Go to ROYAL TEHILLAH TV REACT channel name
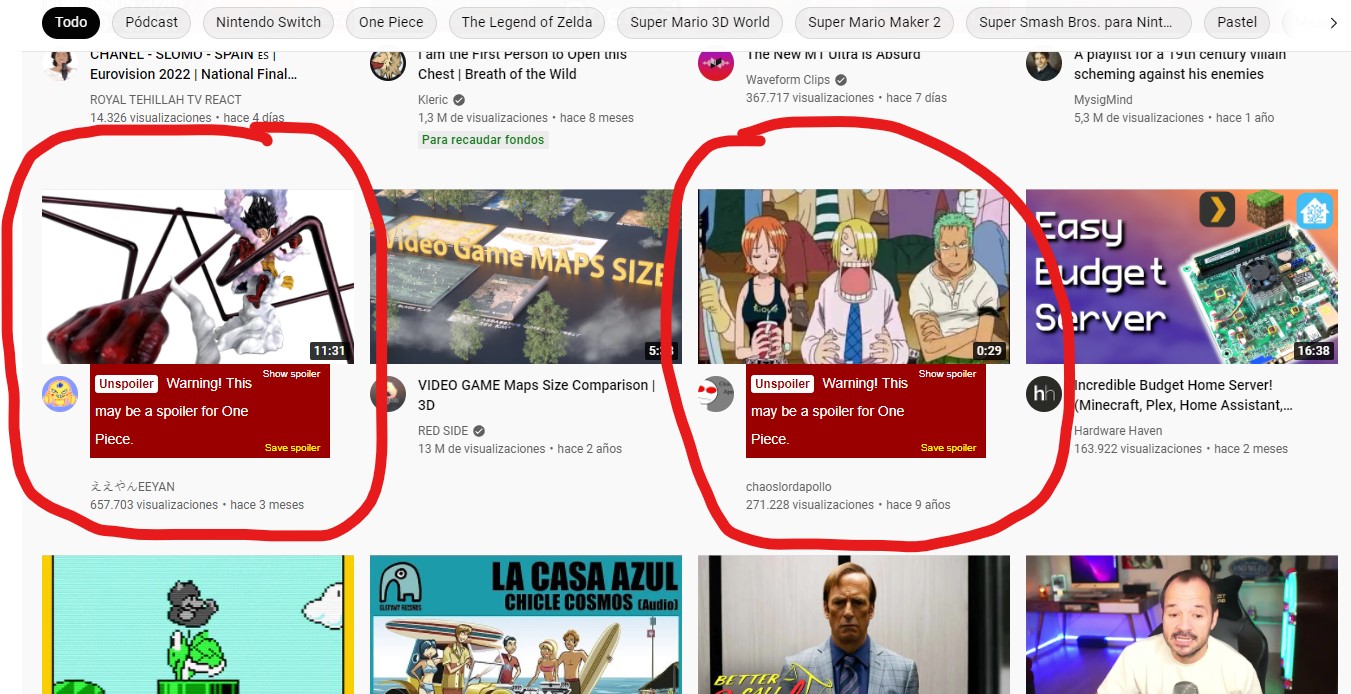The width and height of the screenshot is (1351, 694). 166,100
